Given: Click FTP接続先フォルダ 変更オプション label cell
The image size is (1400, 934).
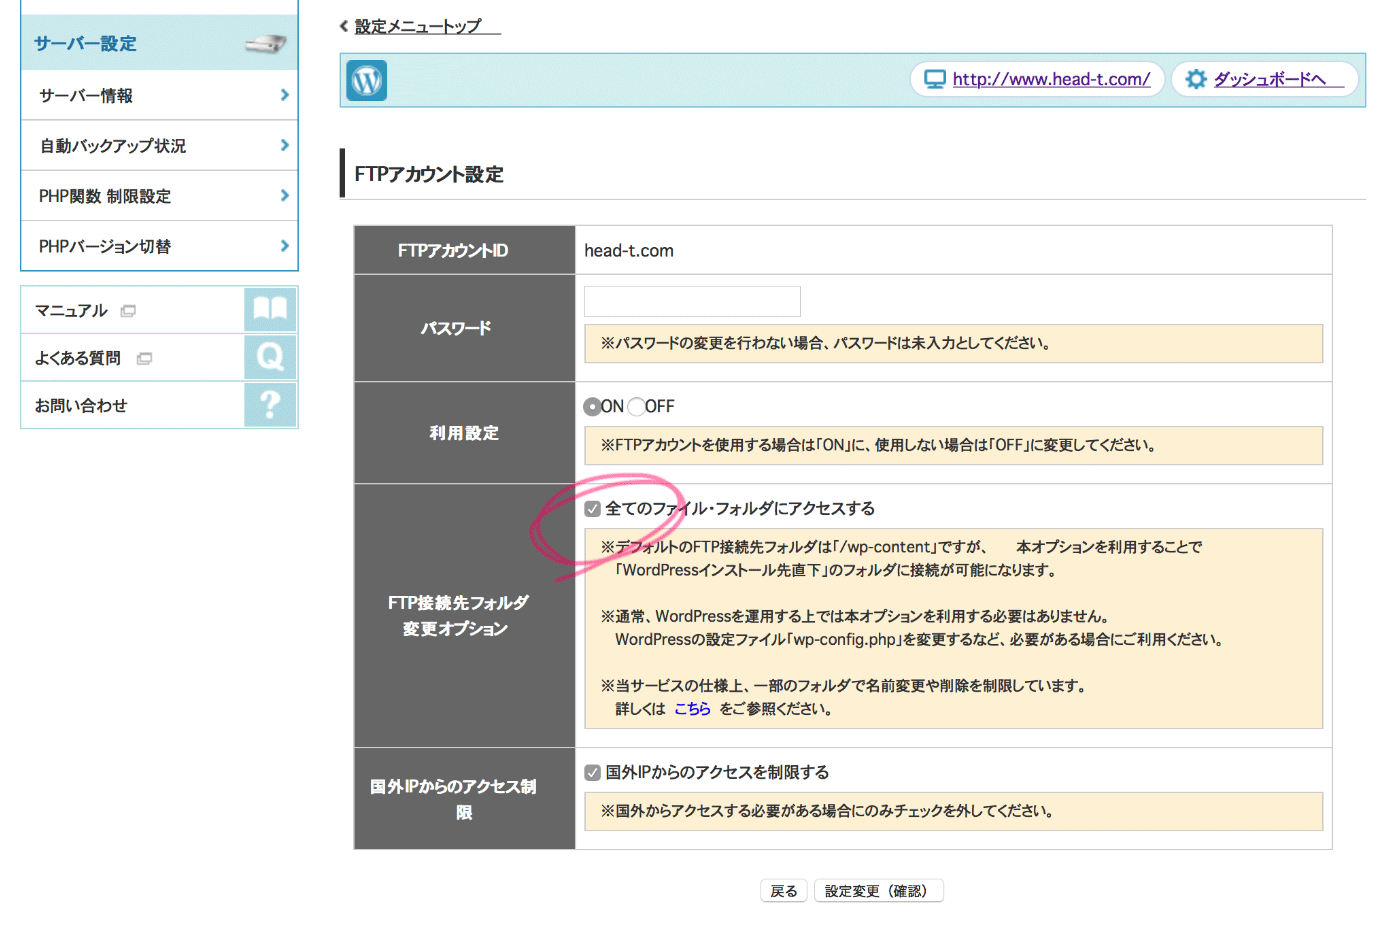Looking at the screenshot, I should click(465, 616).
